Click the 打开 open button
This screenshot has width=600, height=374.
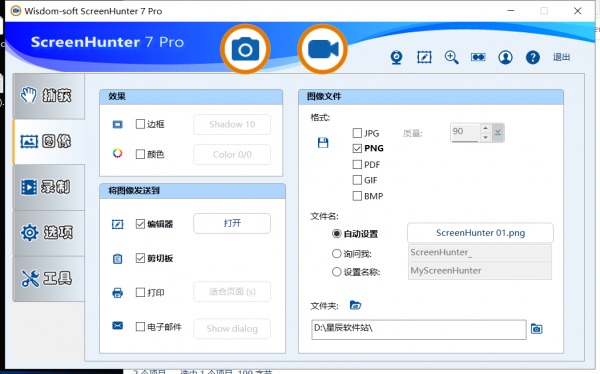pos(232,223)
